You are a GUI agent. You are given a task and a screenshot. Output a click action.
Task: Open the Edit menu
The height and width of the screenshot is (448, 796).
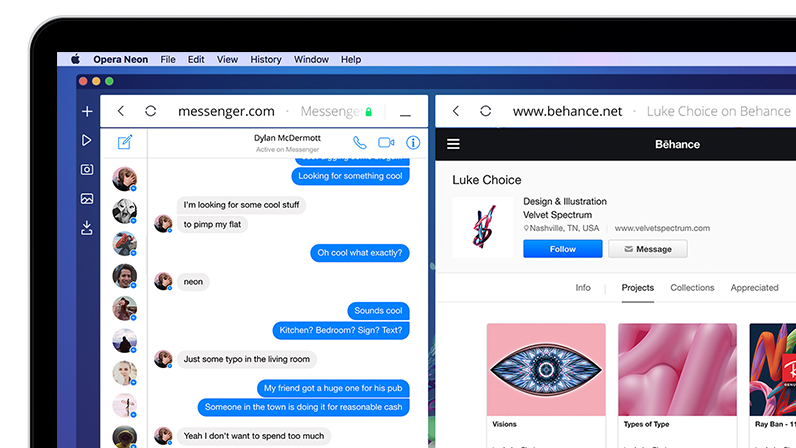(196, 59)
